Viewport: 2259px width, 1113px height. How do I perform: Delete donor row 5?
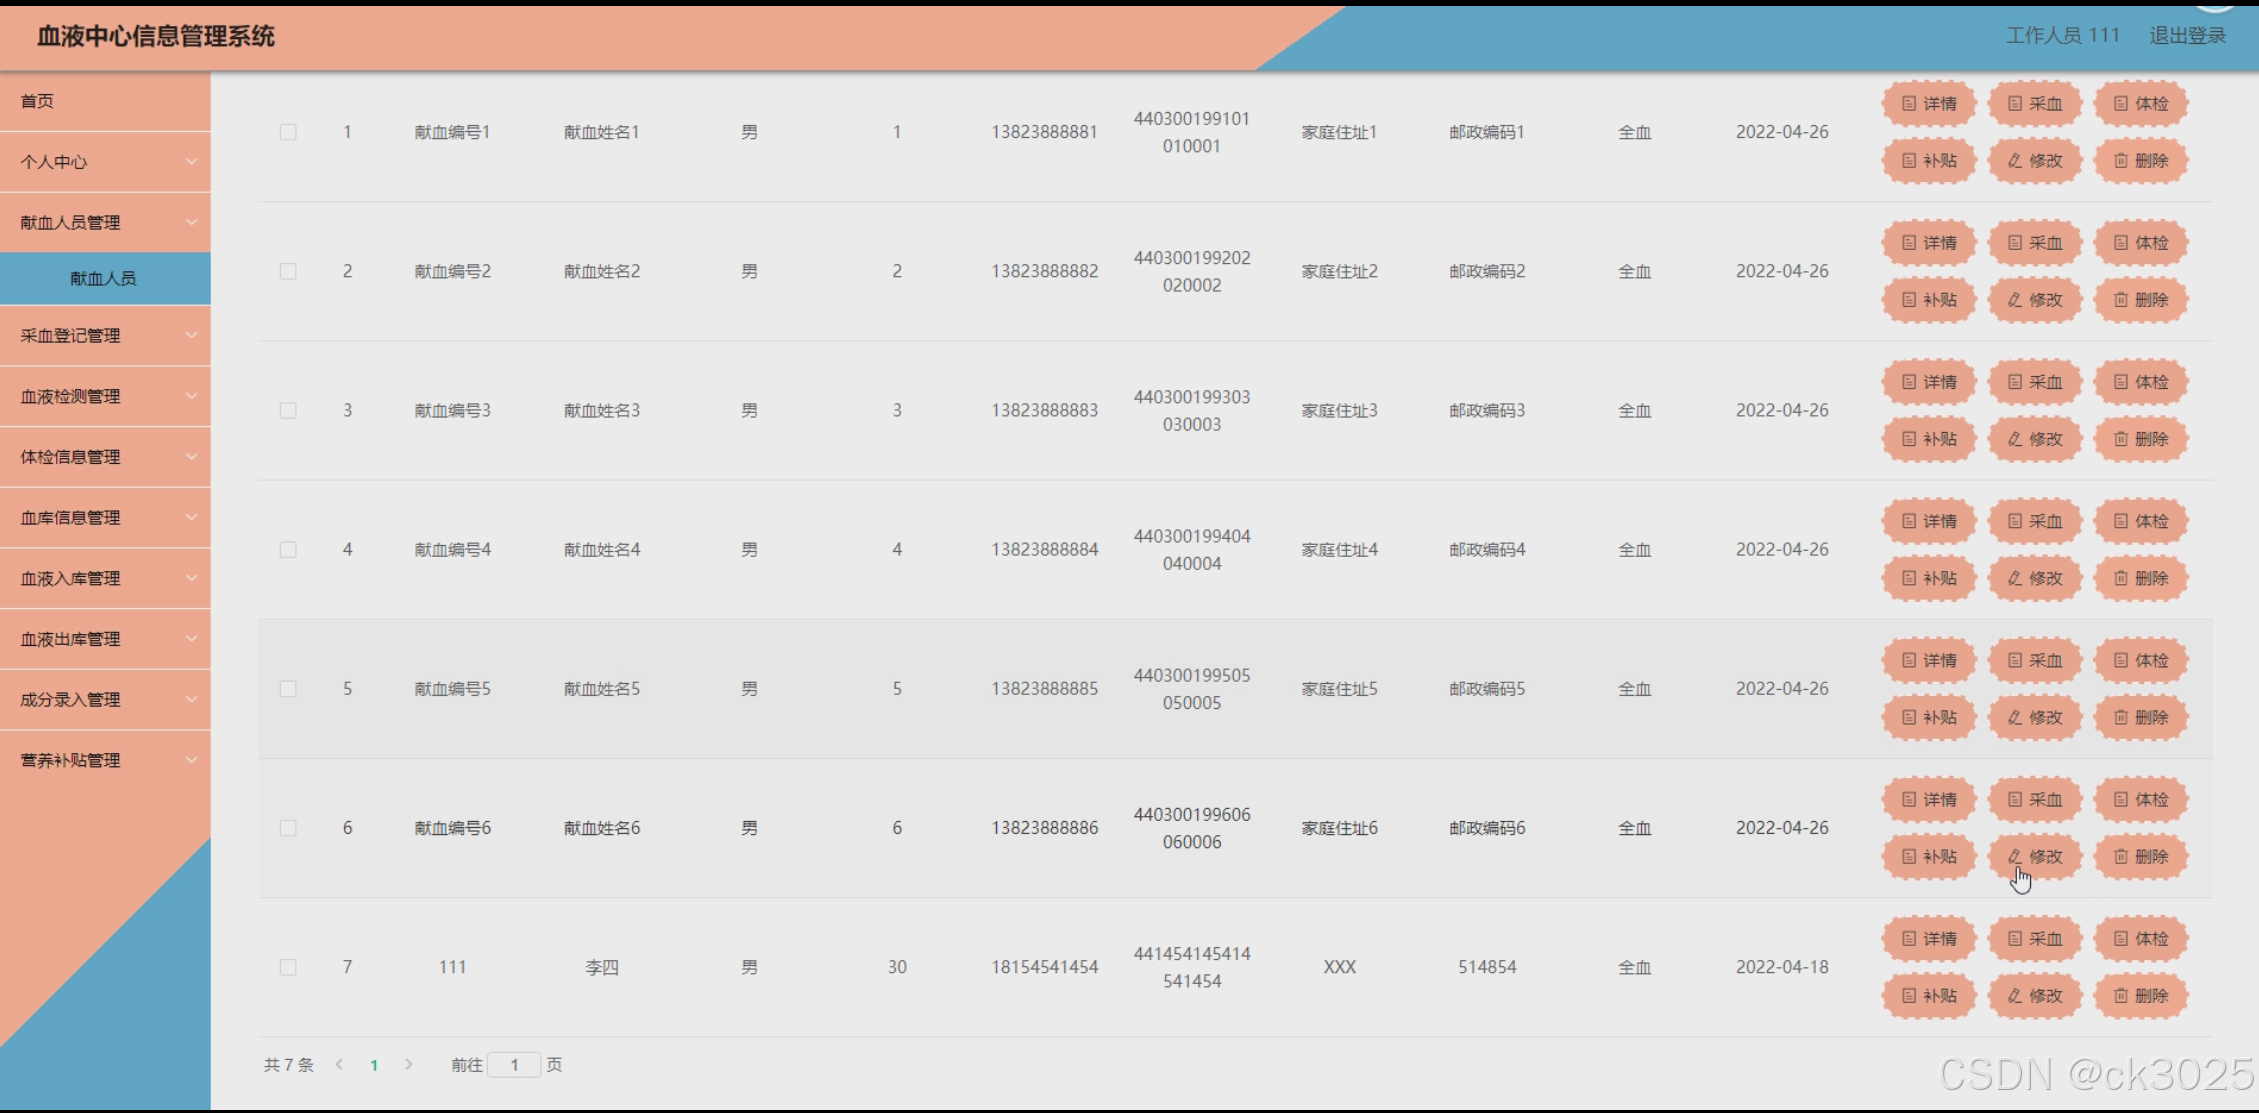pyautogui.click(x=2140, y=717)
